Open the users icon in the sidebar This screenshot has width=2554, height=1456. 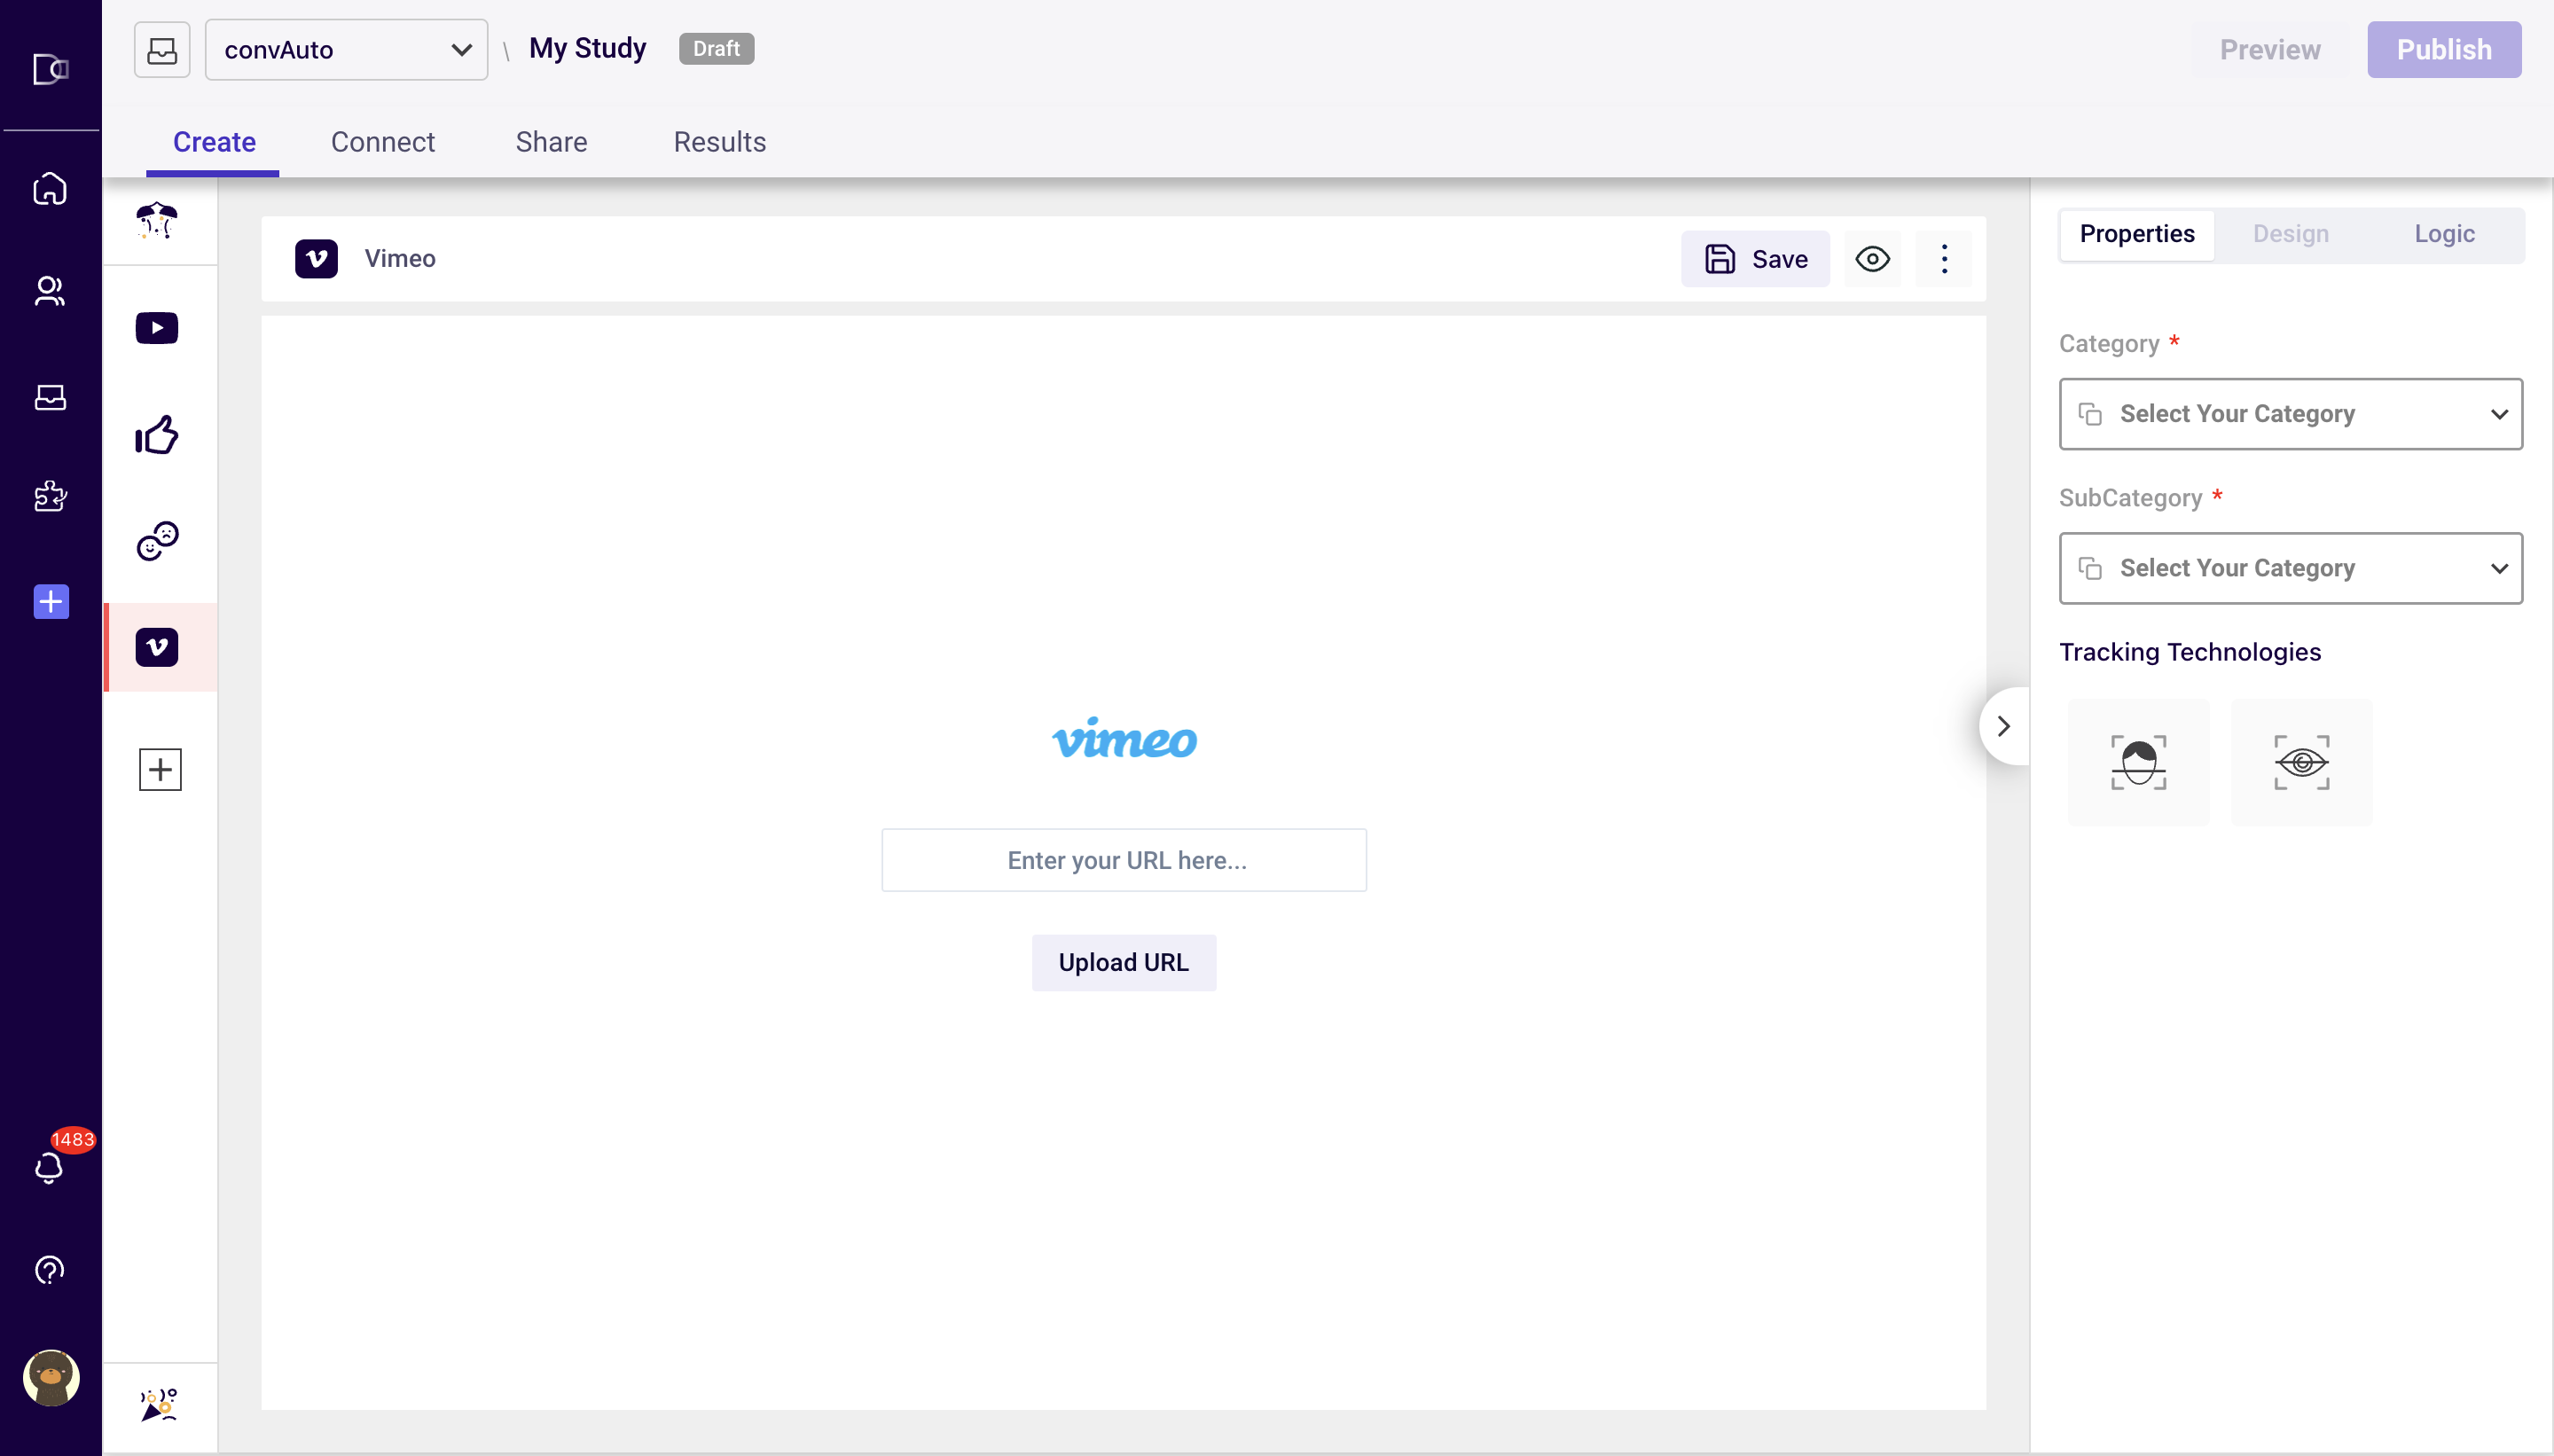pyautogui.click(x=50, y=291)
